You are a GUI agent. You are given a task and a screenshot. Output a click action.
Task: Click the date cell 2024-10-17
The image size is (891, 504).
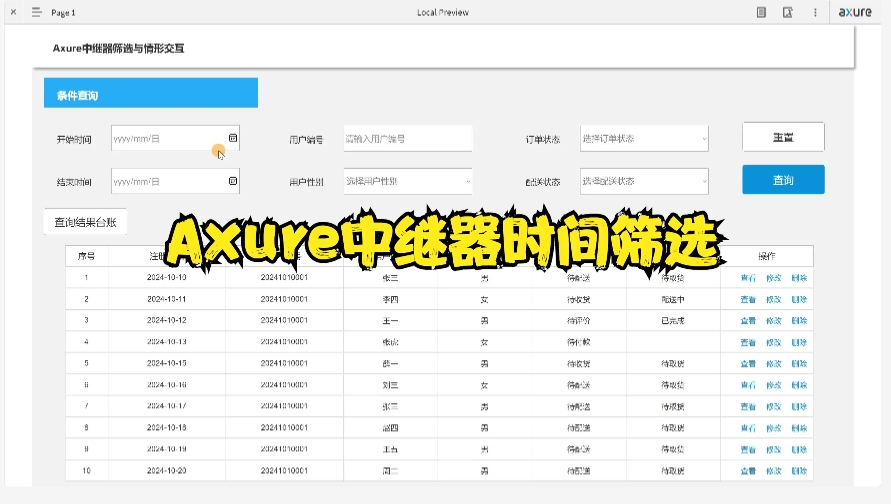[166, 406]
